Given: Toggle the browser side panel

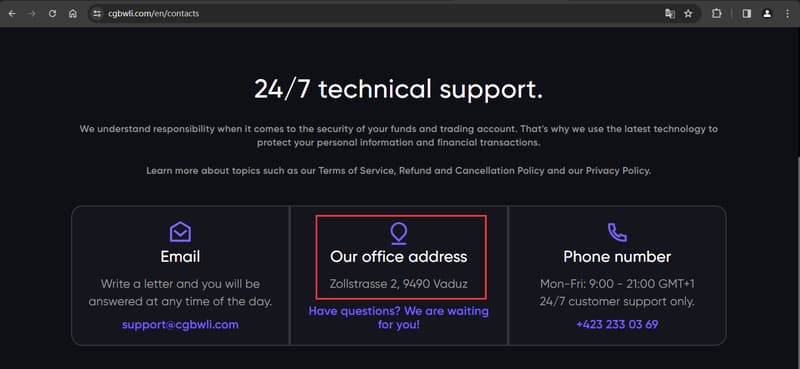Looking at the screenshot, I should tap(746, 14).
